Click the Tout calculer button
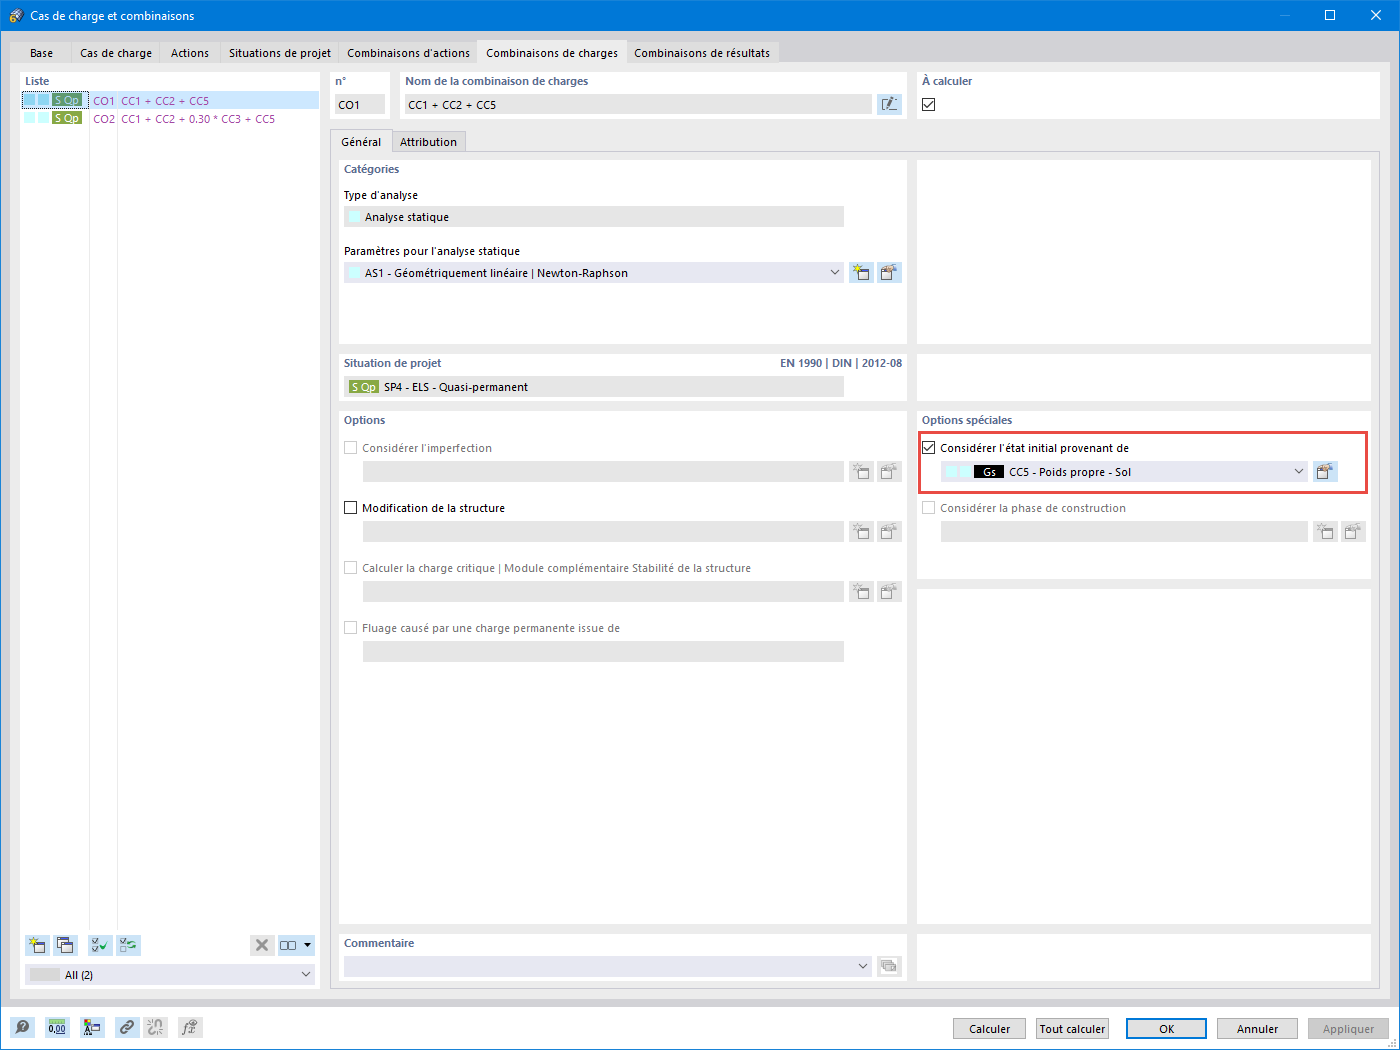Image resolution: width=1400 pixels, height=1050 pixels. (1072, 1028)
